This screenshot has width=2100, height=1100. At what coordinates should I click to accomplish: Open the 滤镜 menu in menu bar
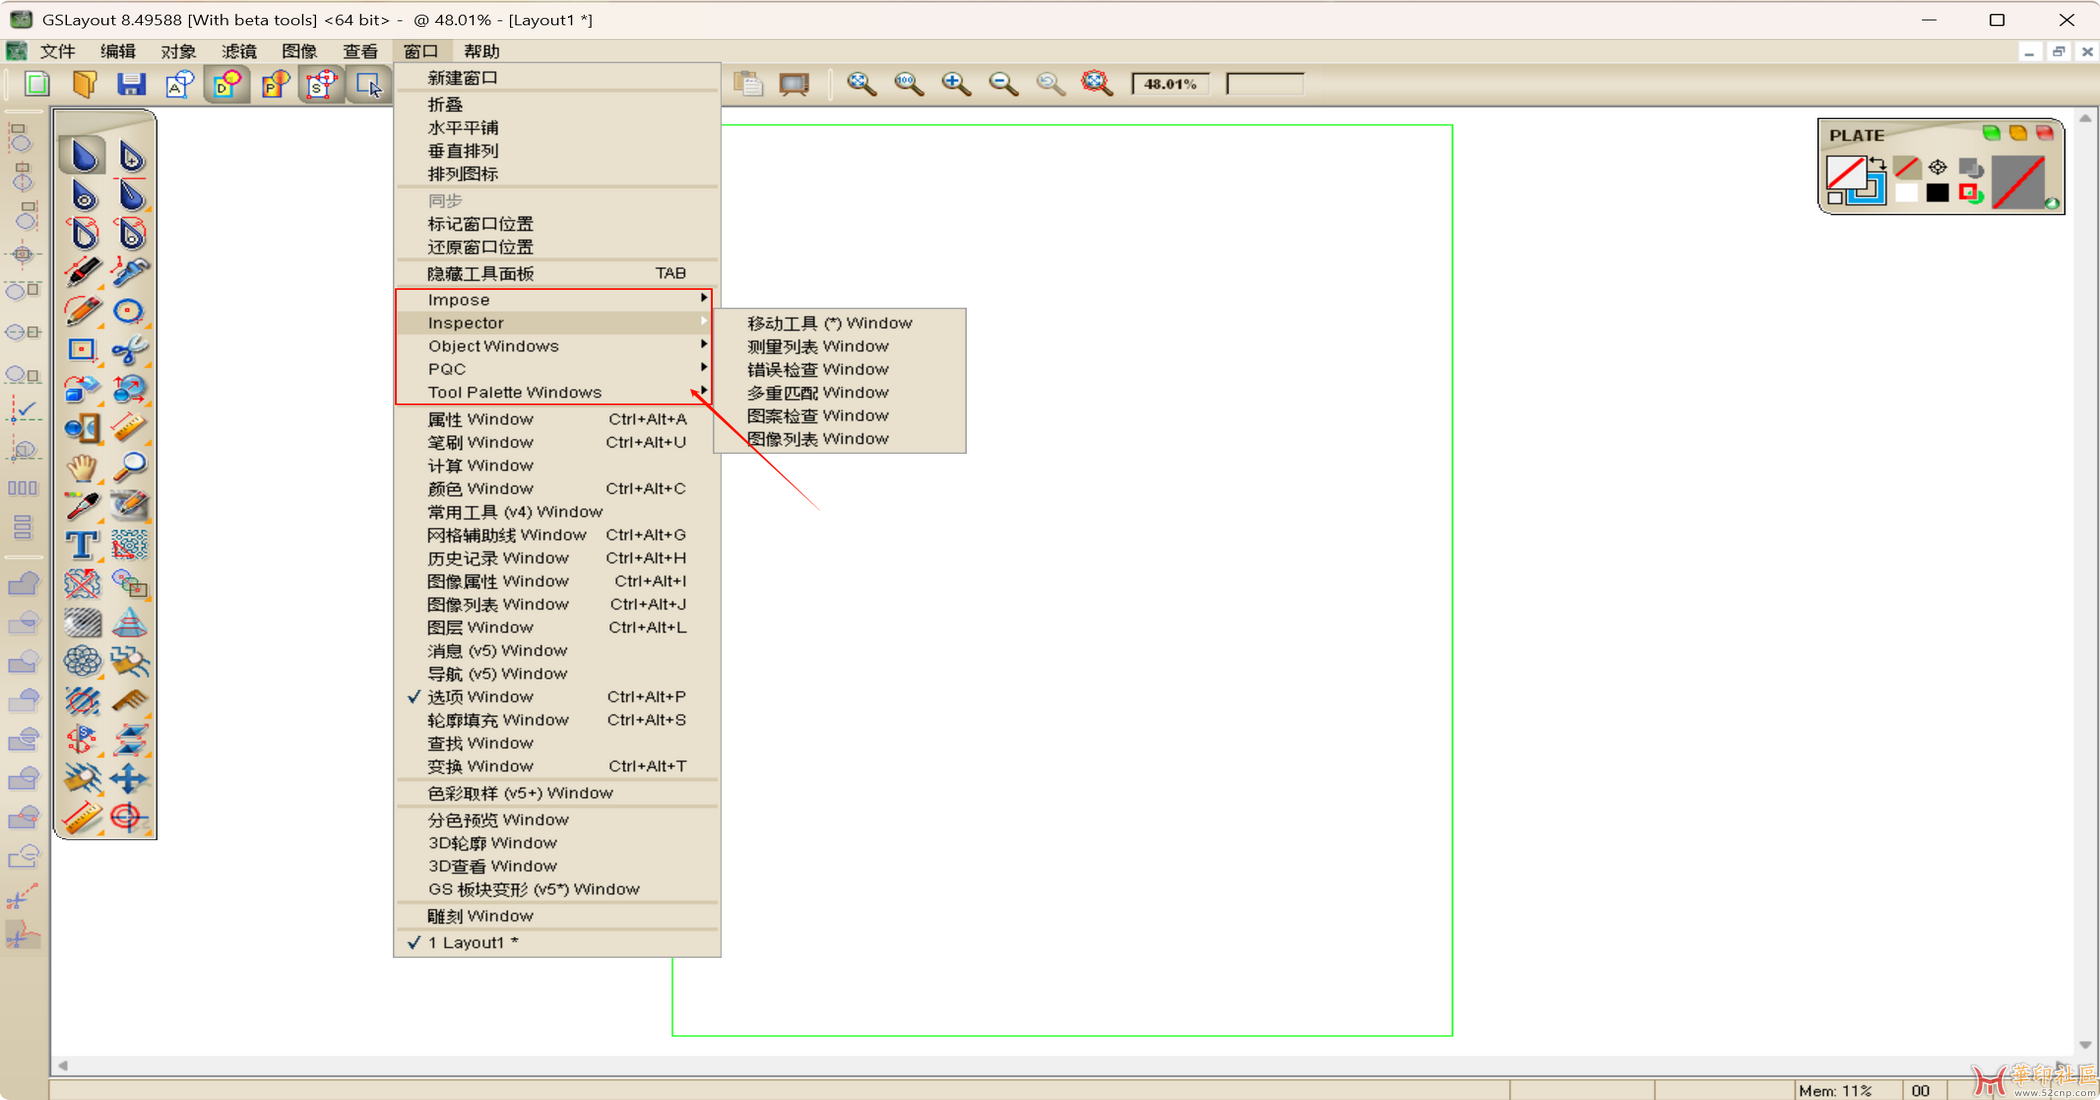239,51
